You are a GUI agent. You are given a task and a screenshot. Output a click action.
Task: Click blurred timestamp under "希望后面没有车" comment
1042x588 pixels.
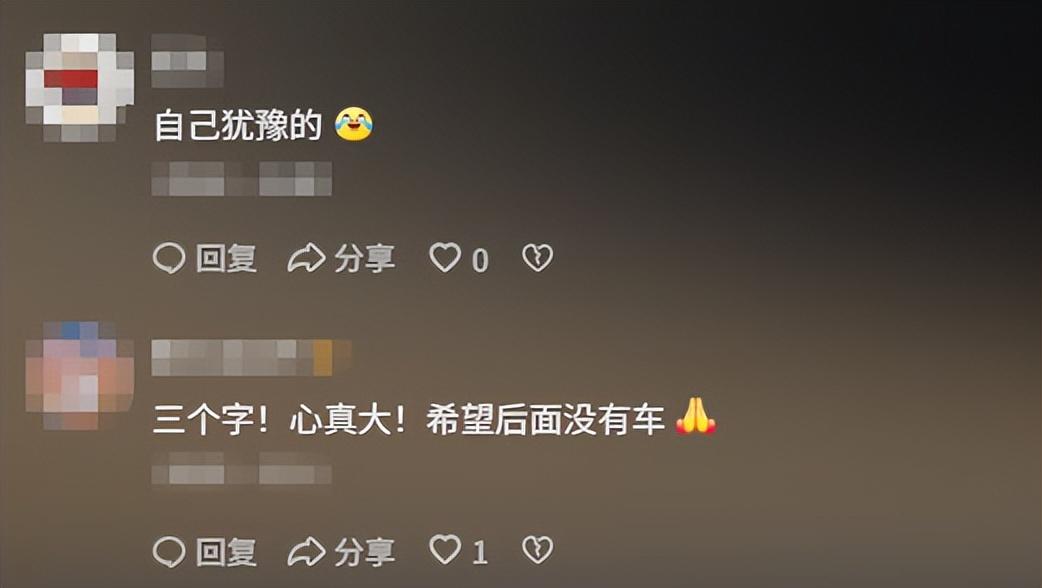242,468
